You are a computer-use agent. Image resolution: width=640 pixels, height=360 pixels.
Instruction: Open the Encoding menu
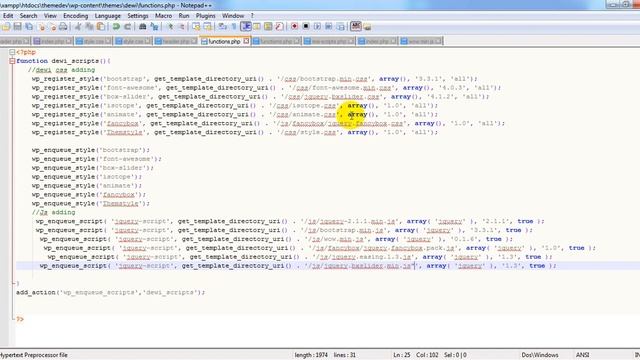tap(76, 16)
